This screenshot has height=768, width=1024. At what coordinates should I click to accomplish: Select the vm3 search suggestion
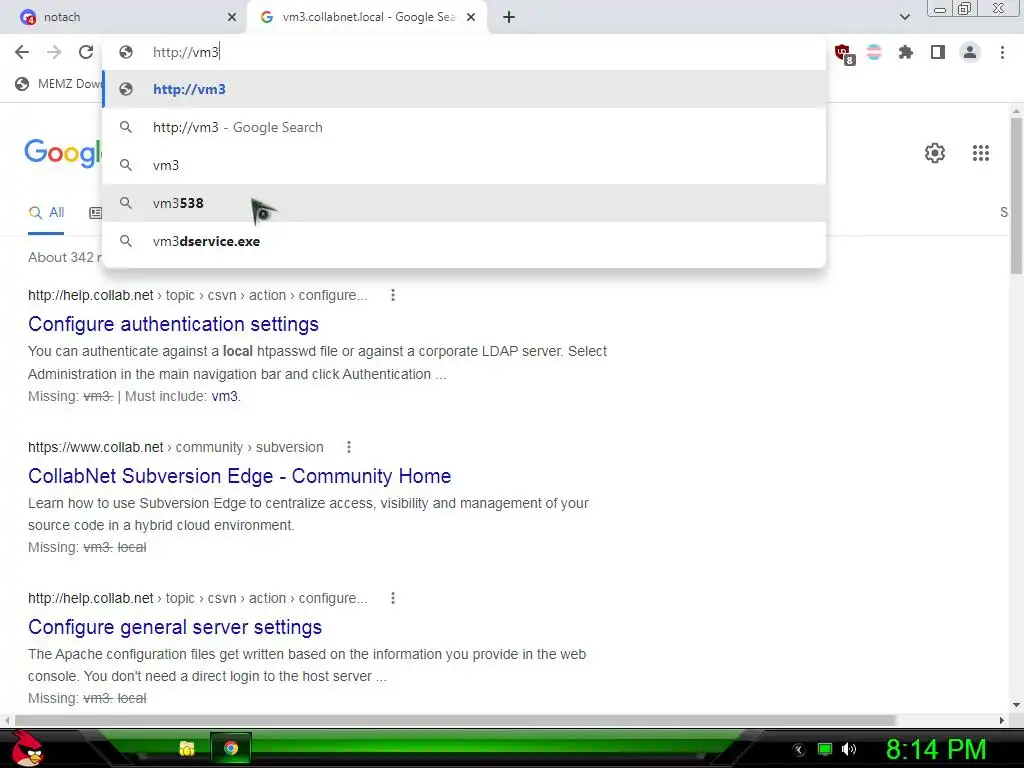464,165
